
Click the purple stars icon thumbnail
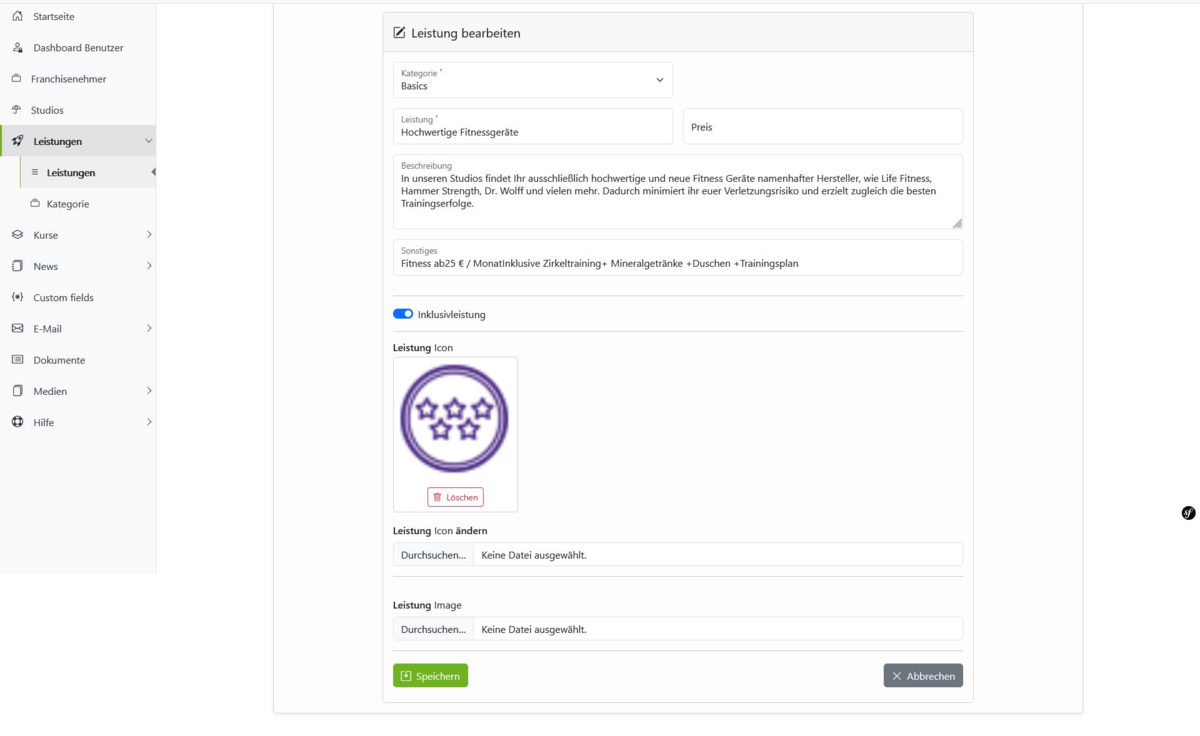(x=455, y=419)
